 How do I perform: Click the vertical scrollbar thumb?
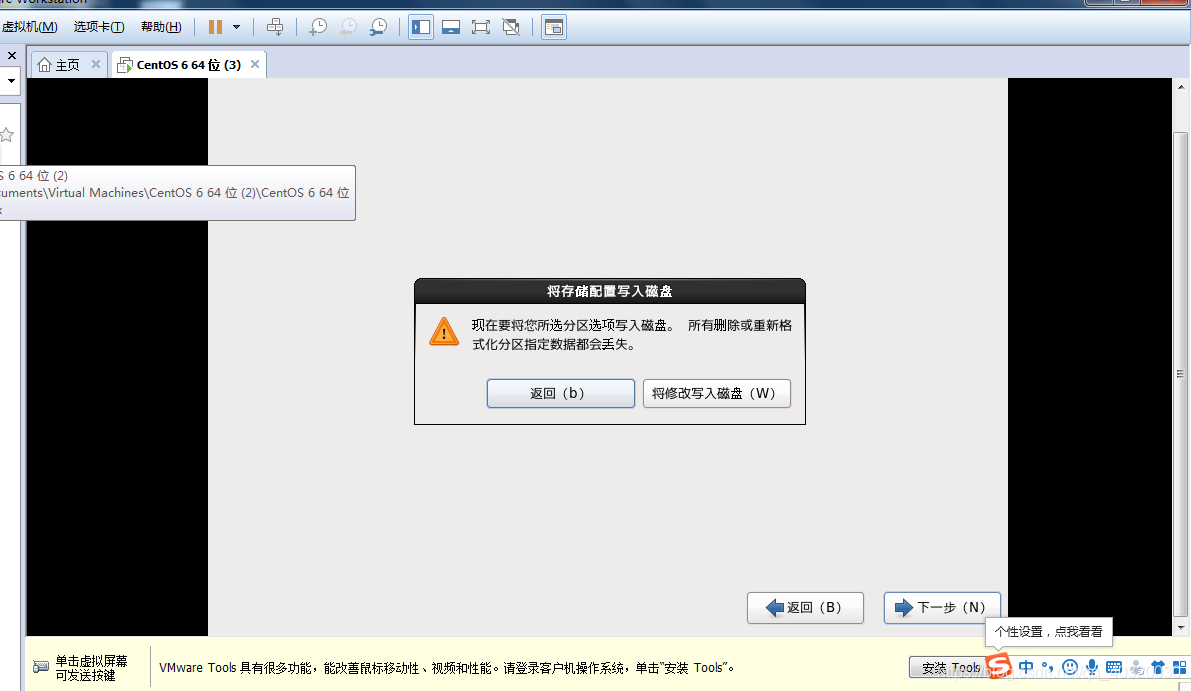(x=1180, y=374)
